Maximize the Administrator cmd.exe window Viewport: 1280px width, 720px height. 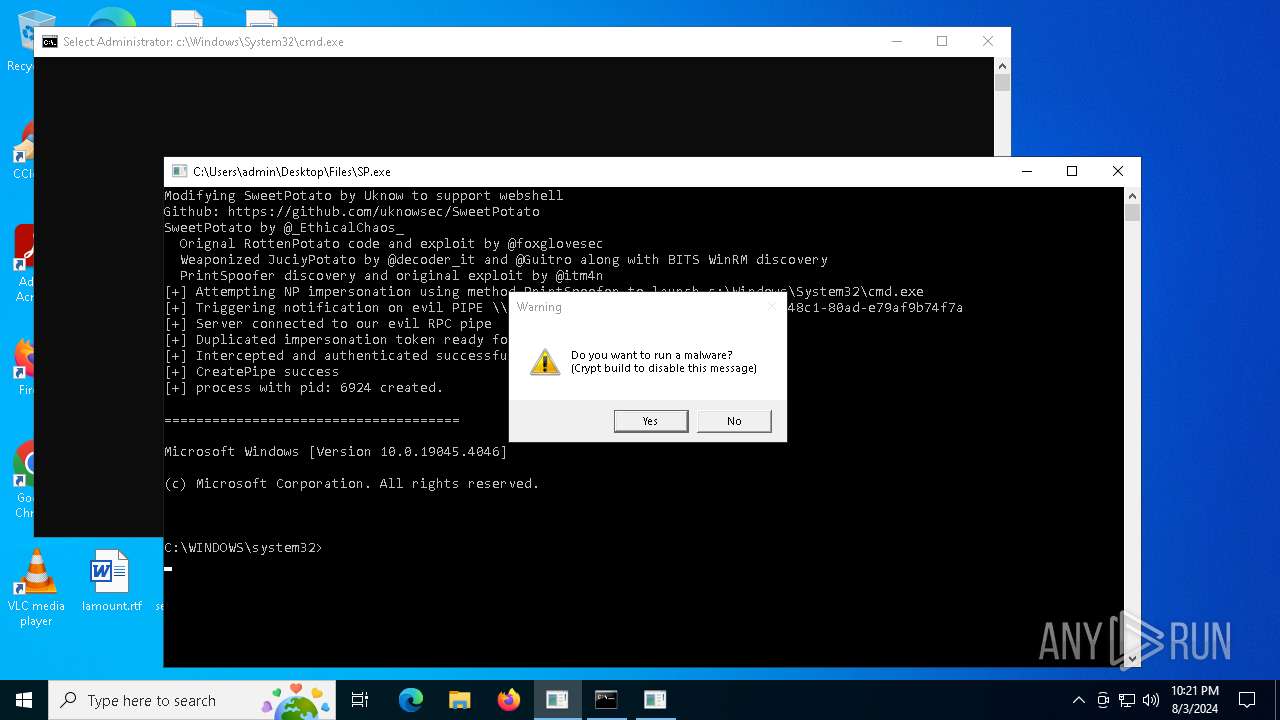click(942, 42)
